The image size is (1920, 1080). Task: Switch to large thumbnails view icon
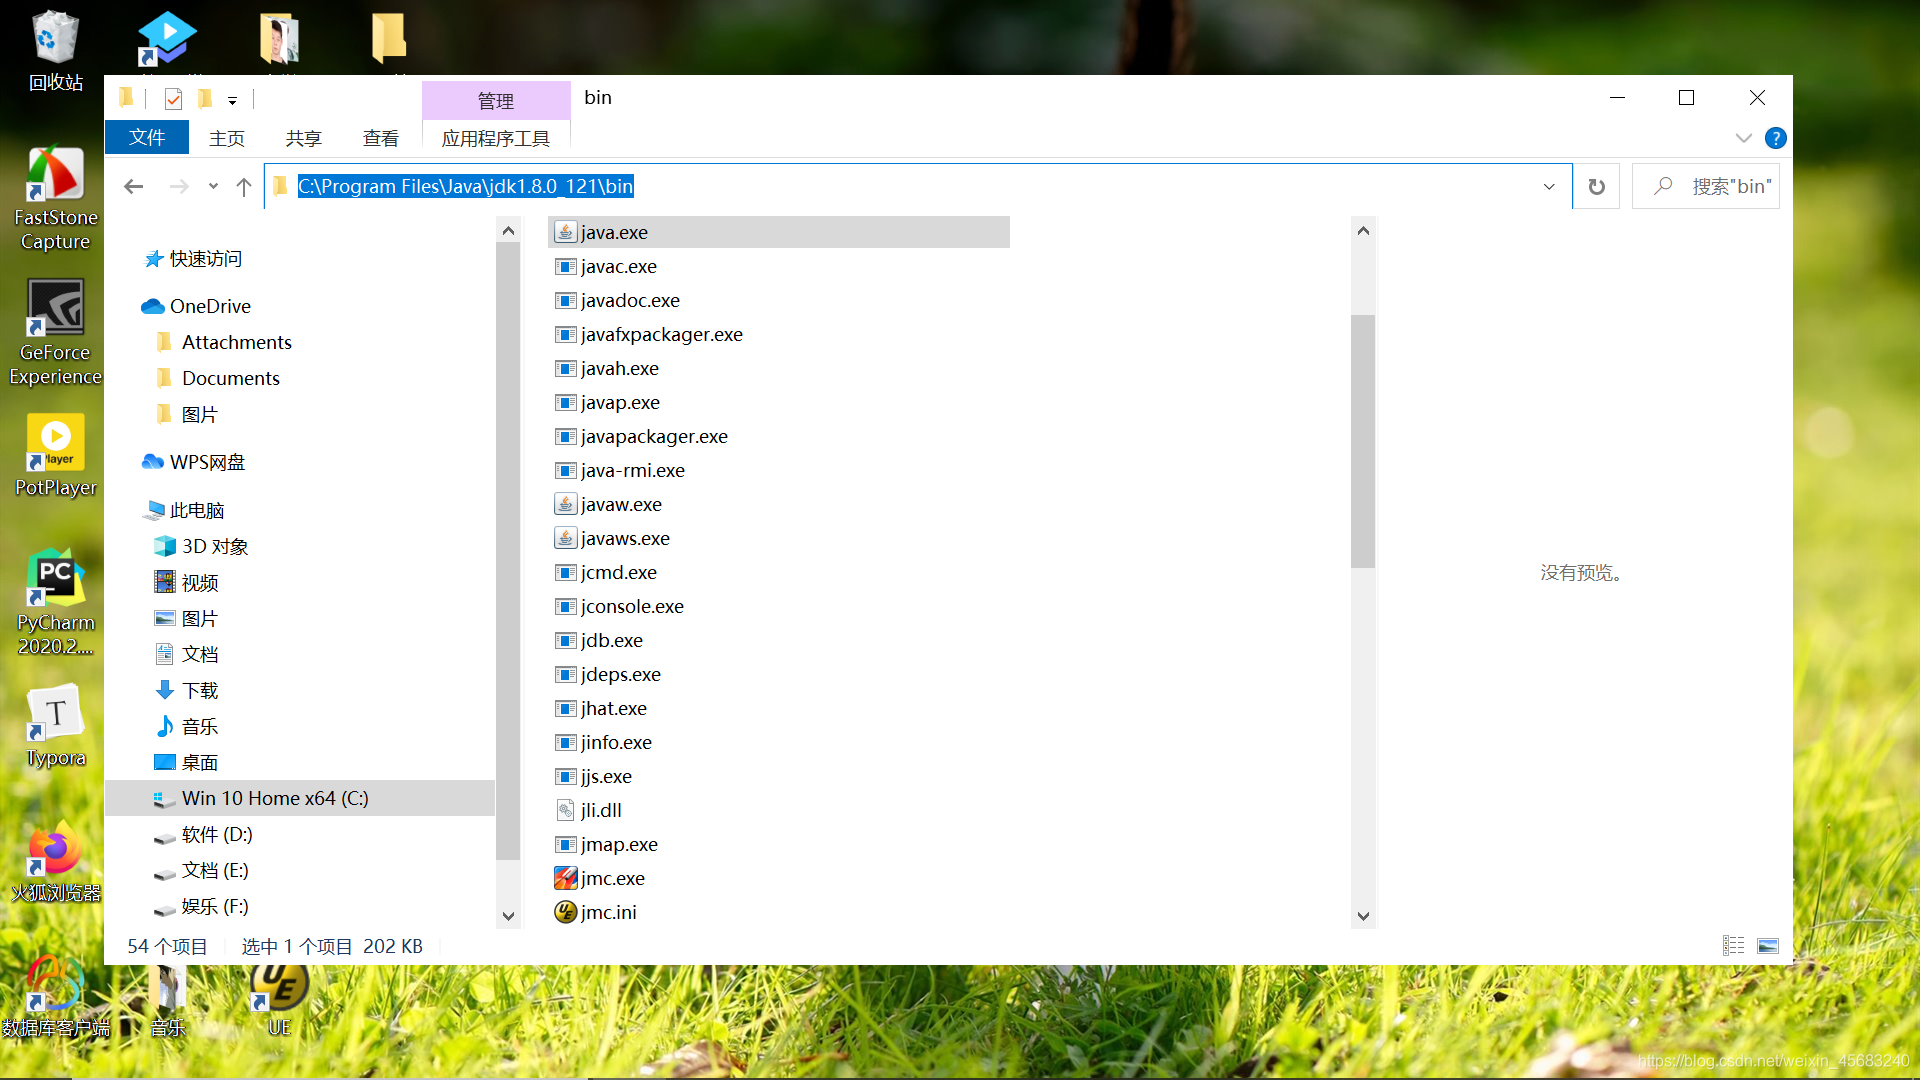[x=1768, y=946]
